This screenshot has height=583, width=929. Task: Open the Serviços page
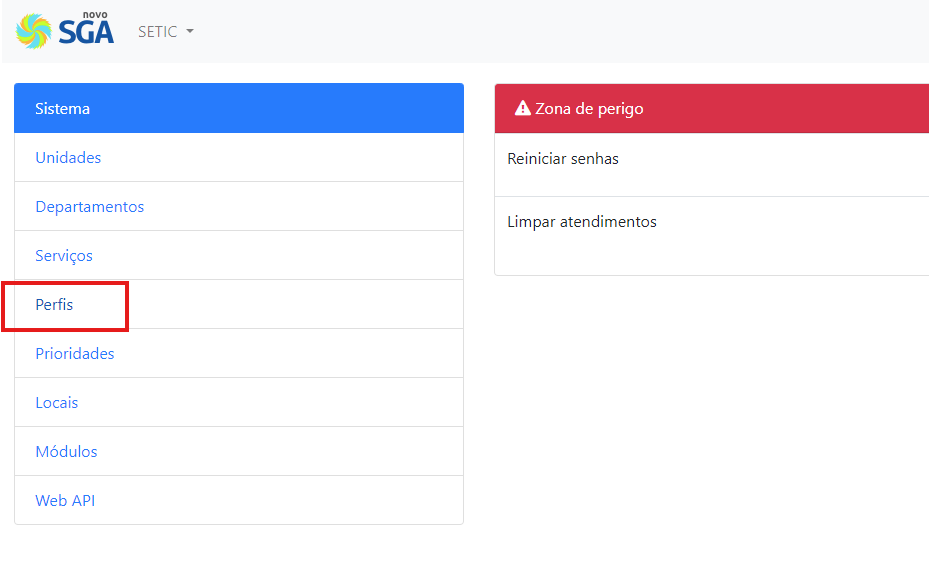pos(64,256)
